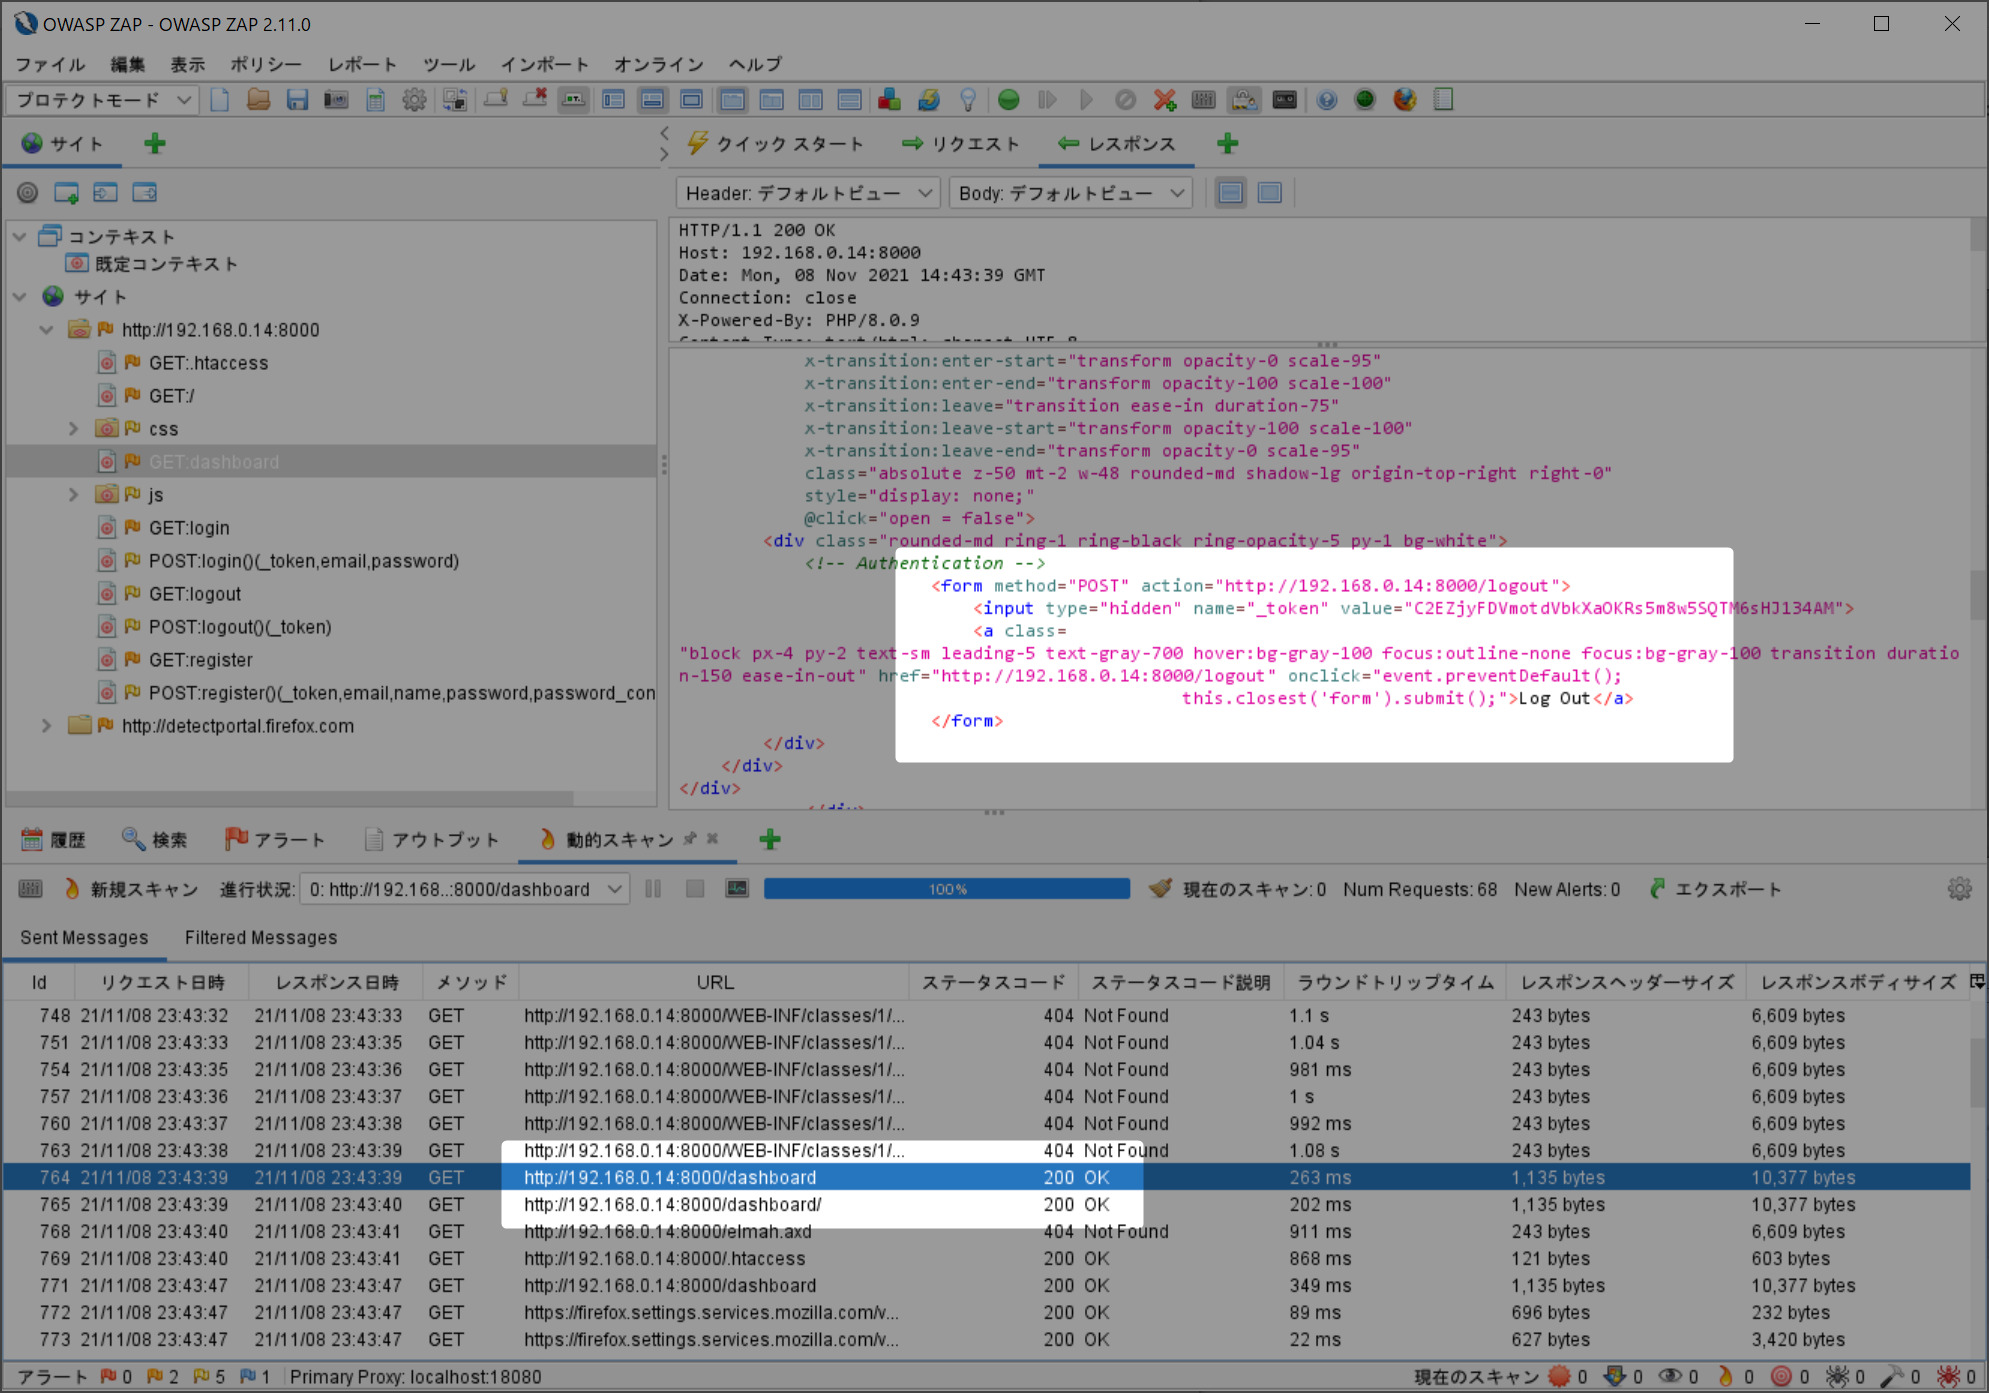Add a new tab in the bottom panel
The image size is (1989, 1393).
770,840
